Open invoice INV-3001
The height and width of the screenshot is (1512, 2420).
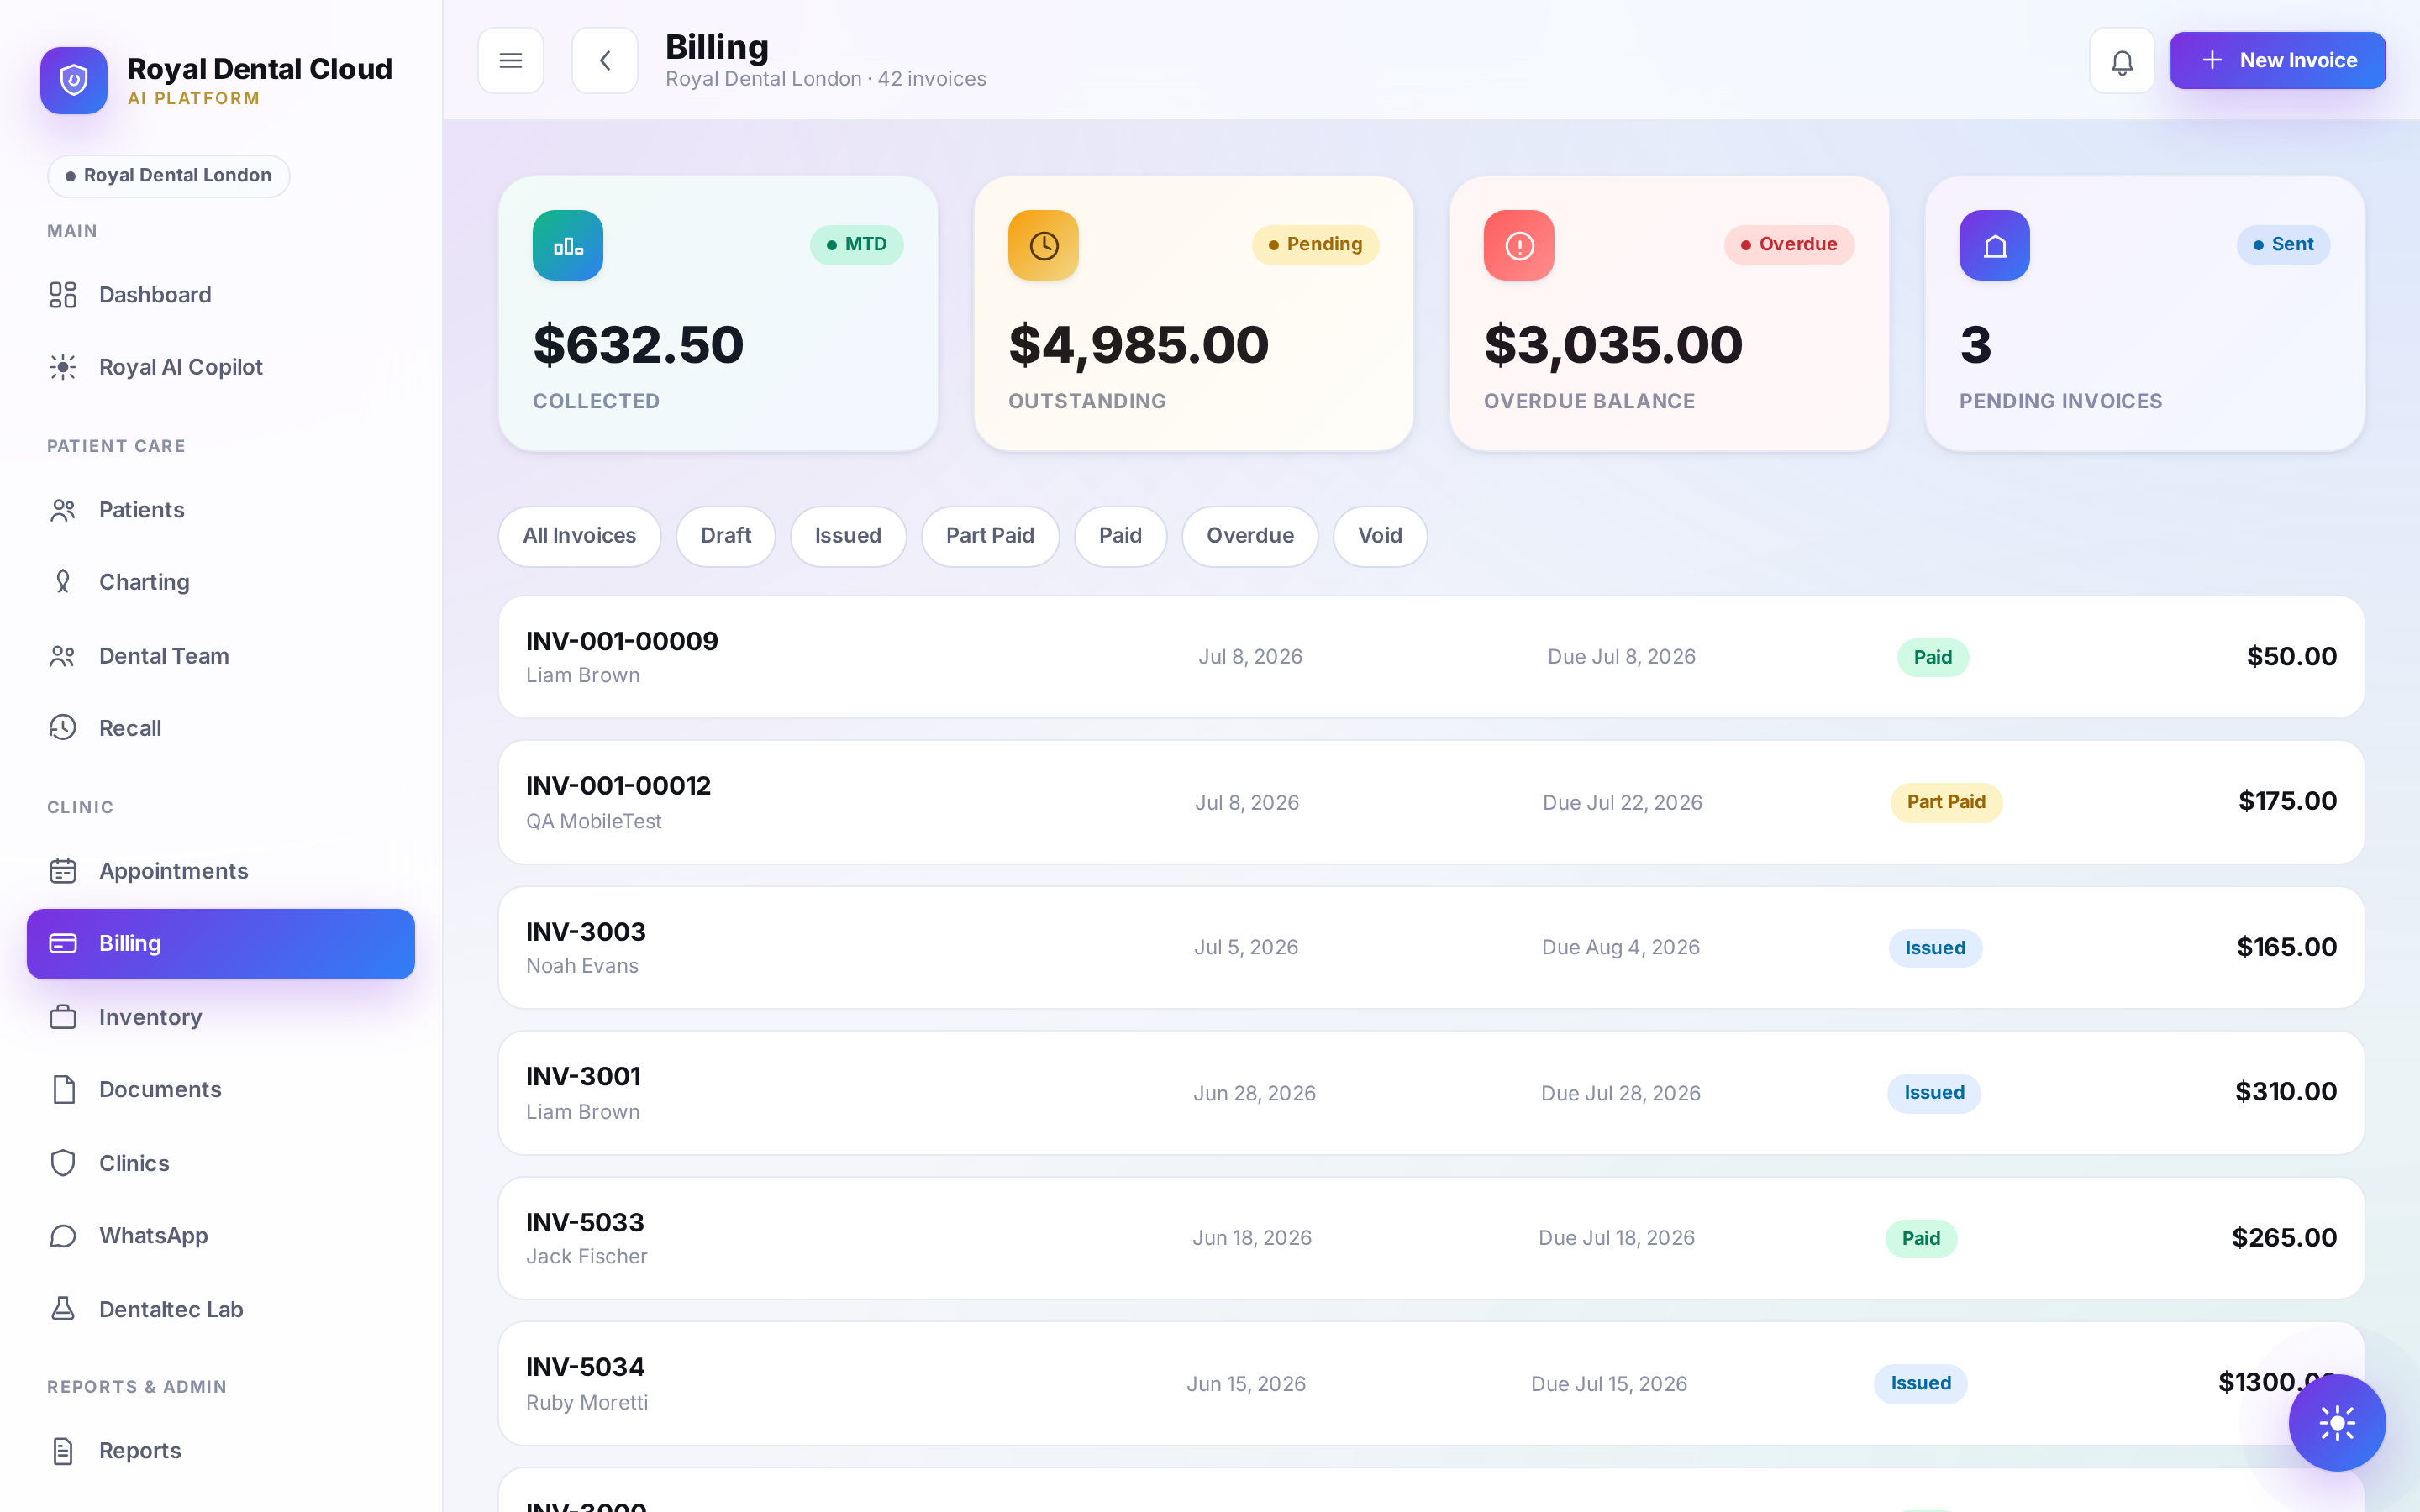[x=1431, y=1093]
